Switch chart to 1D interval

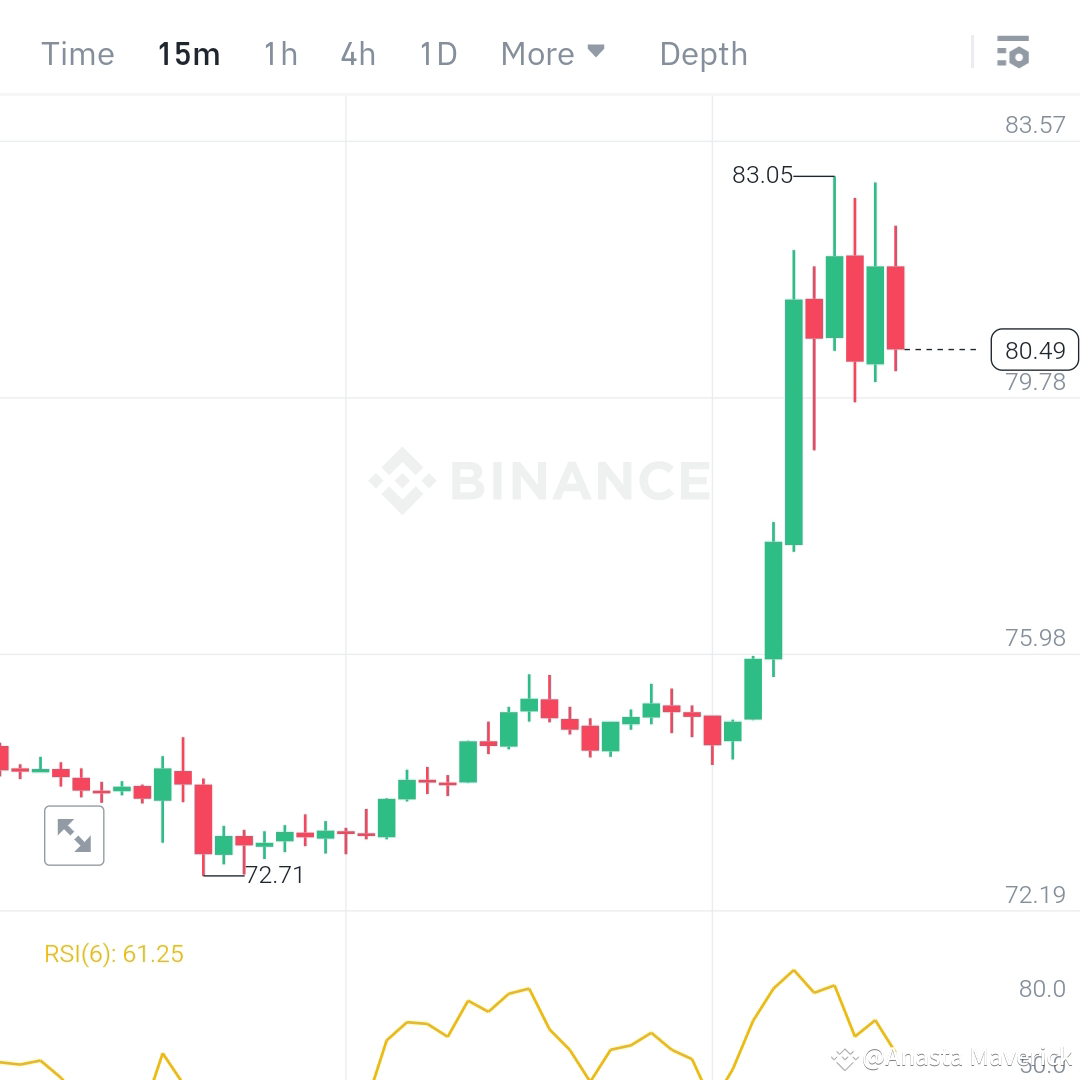[x=437, y=54]
